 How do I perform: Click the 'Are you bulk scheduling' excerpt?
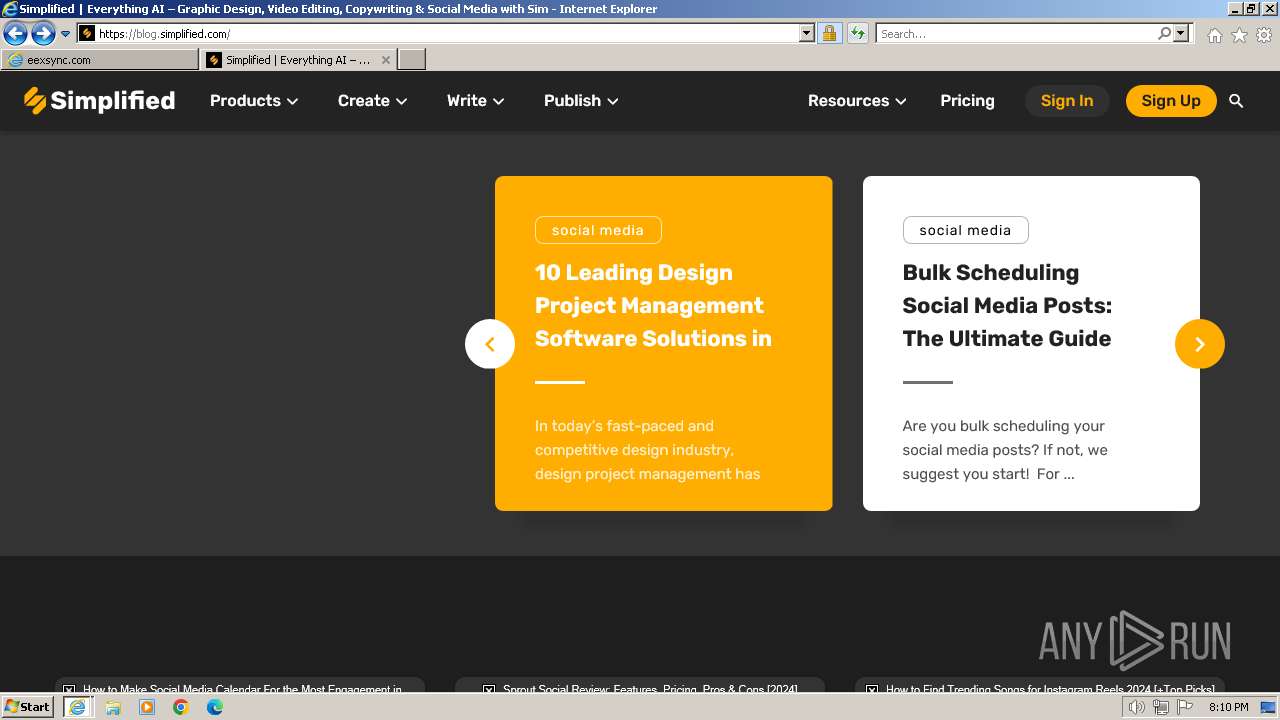(1005, 450)
